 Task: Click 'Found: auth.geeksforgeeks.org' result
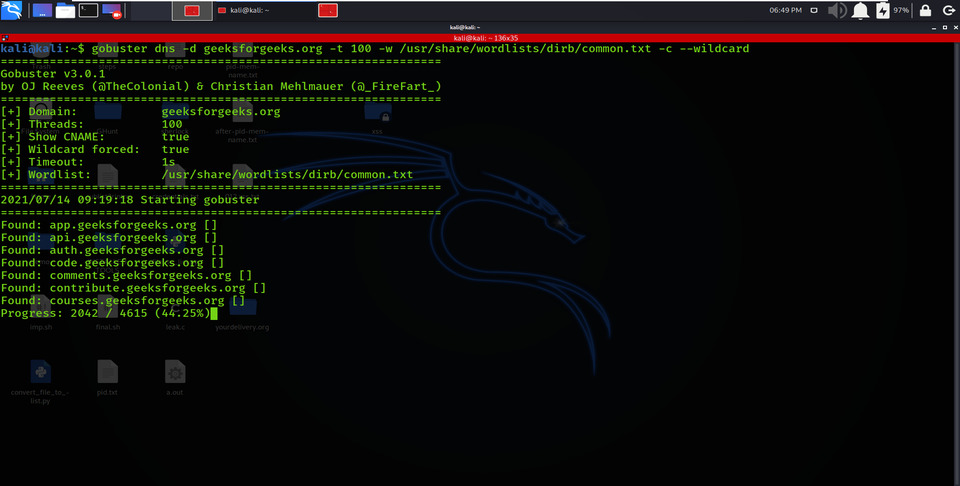tap(113, 250)
